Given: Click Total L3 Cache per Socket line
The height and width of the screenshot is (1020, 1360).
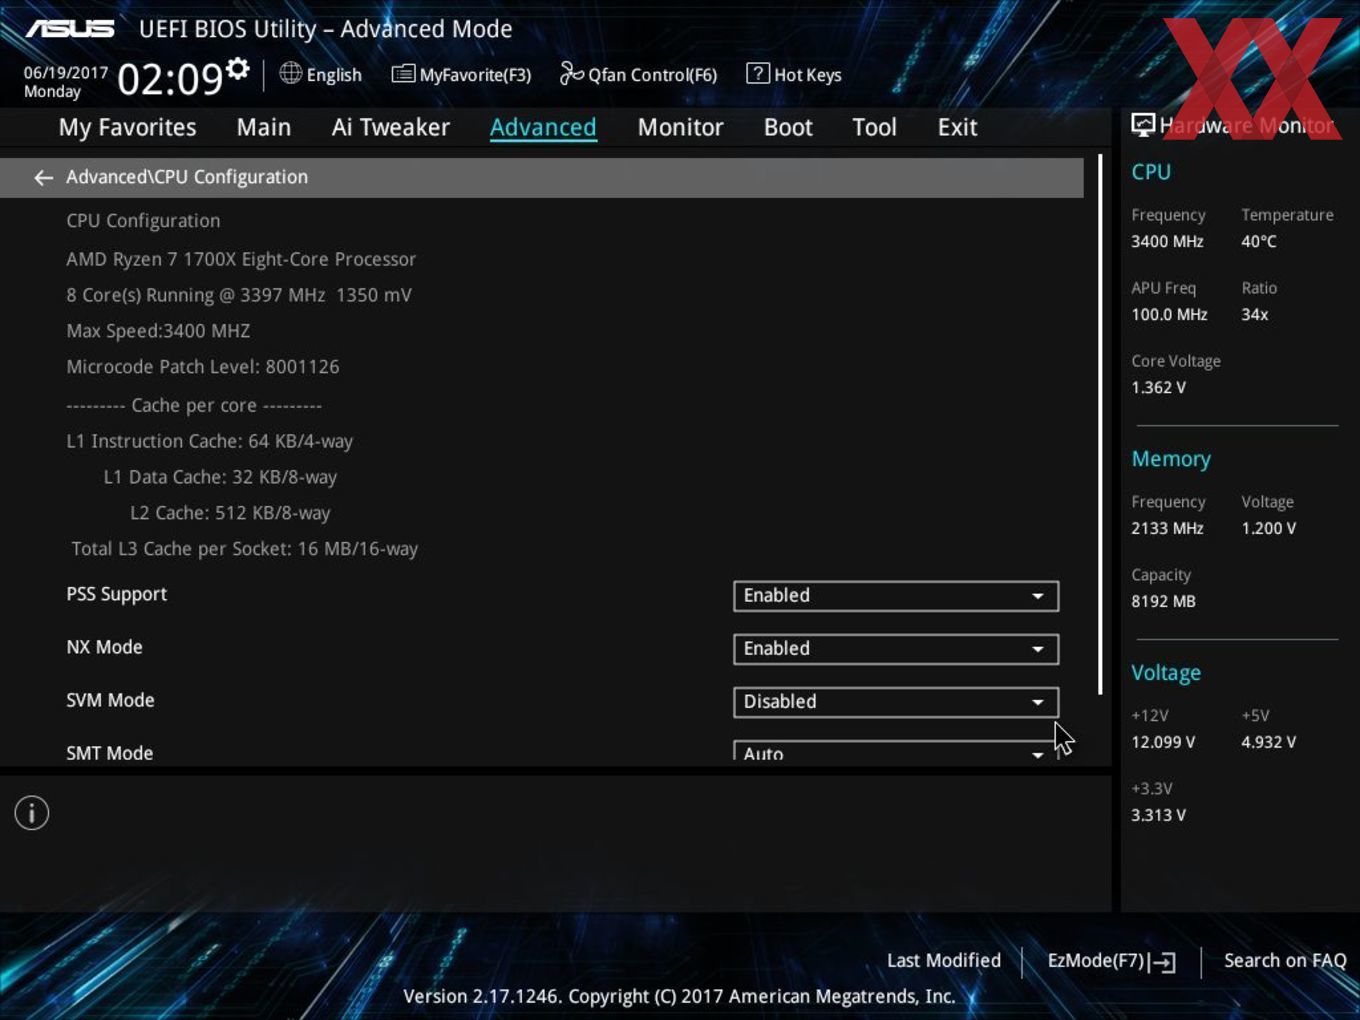Looking at the screenshot, I should point(245,549).
